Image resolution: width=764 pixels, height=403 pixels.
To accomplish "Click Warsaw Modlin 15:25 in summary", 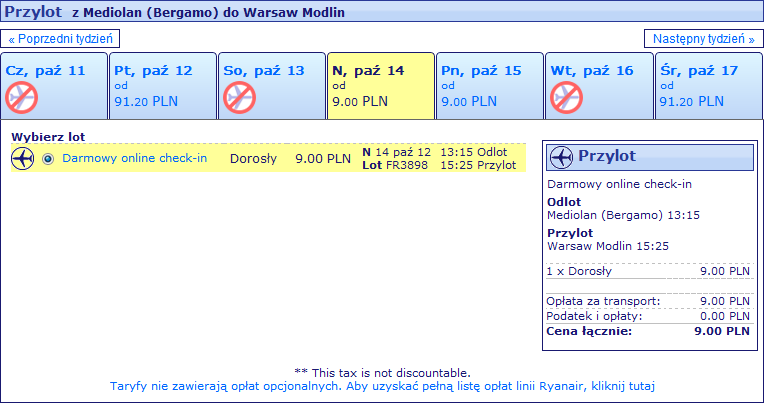I will [x=608, y=246].
